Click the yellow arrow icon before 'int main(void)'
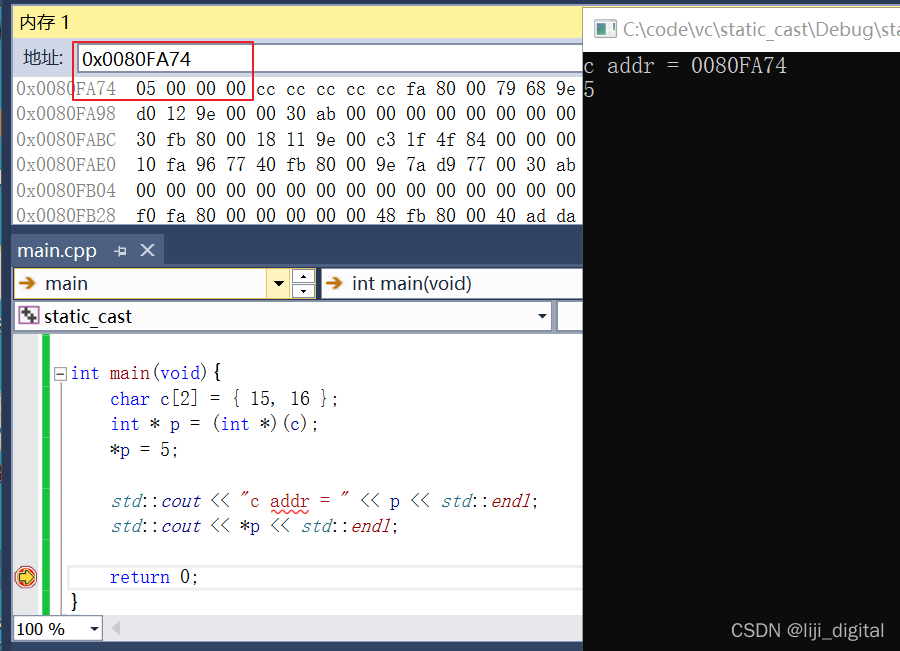The height and width of the screenshot is (651, 900). pos(334,283)
